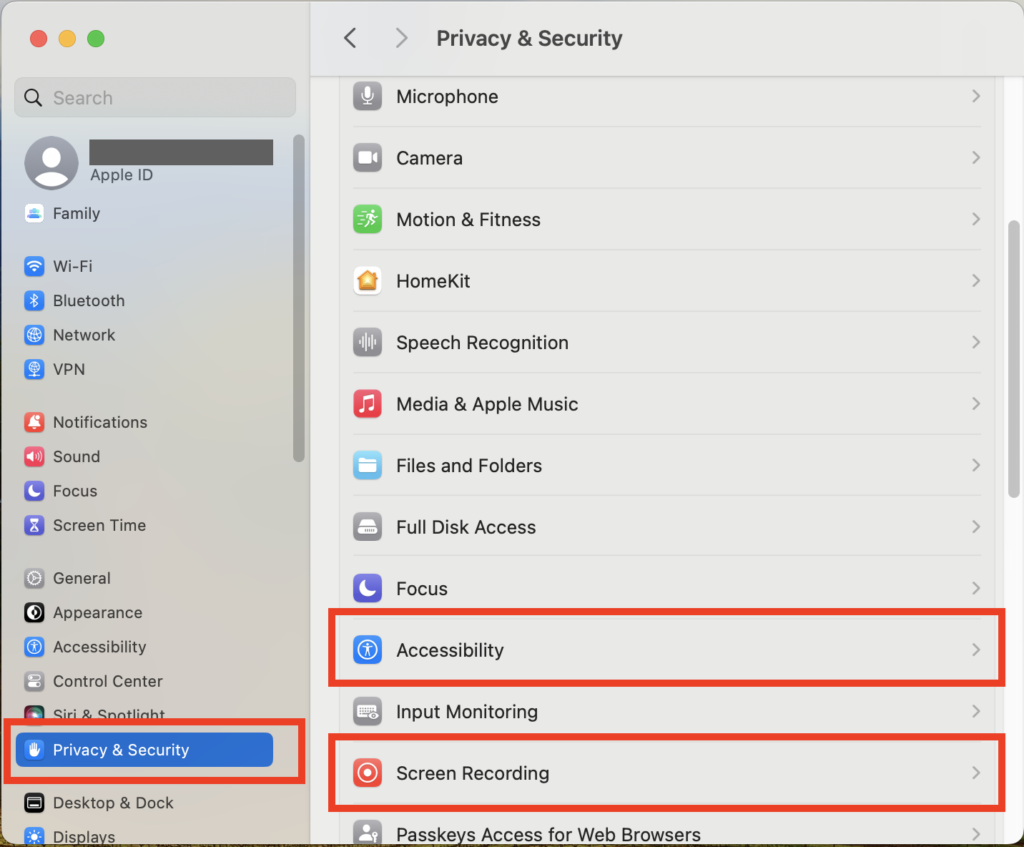The width and height of the screenshot is (1024, 847).
Task: Open Screen Recording using right chevron
Action: point(976,773)
